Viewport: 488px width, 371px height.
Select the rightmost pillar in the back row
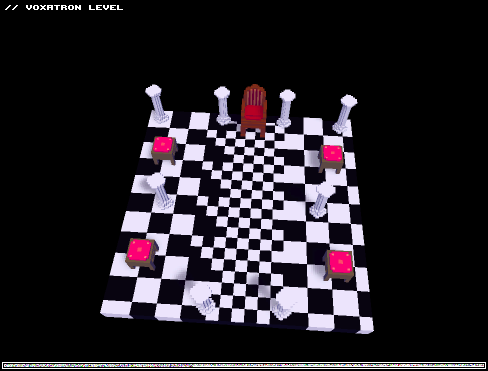345,114
